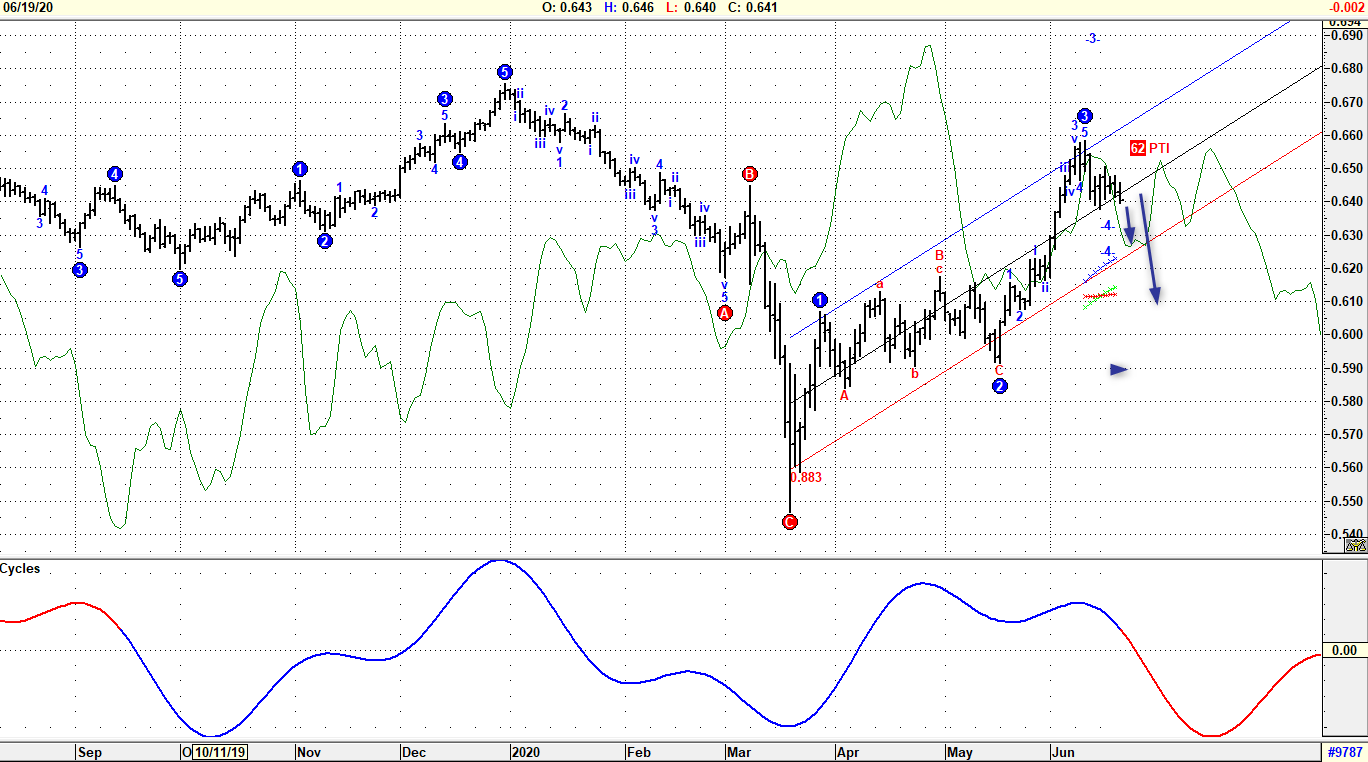Select the red circled C wave marker
The width and height of the screenshot is (1368, 762).
point(790,522)
